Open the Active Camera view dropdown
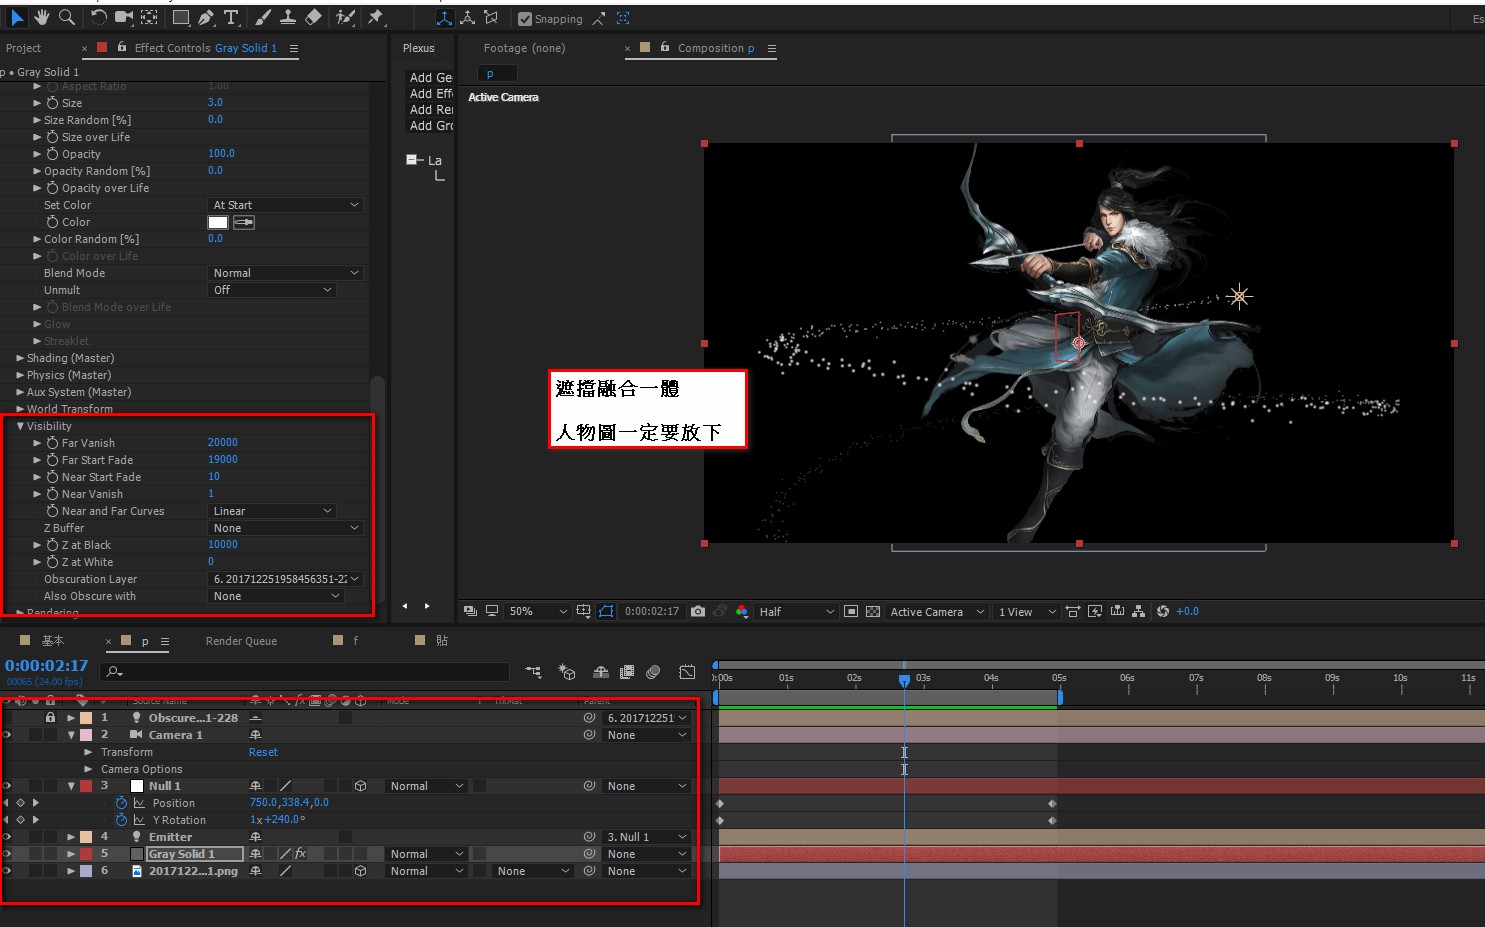 coord(937,611)
